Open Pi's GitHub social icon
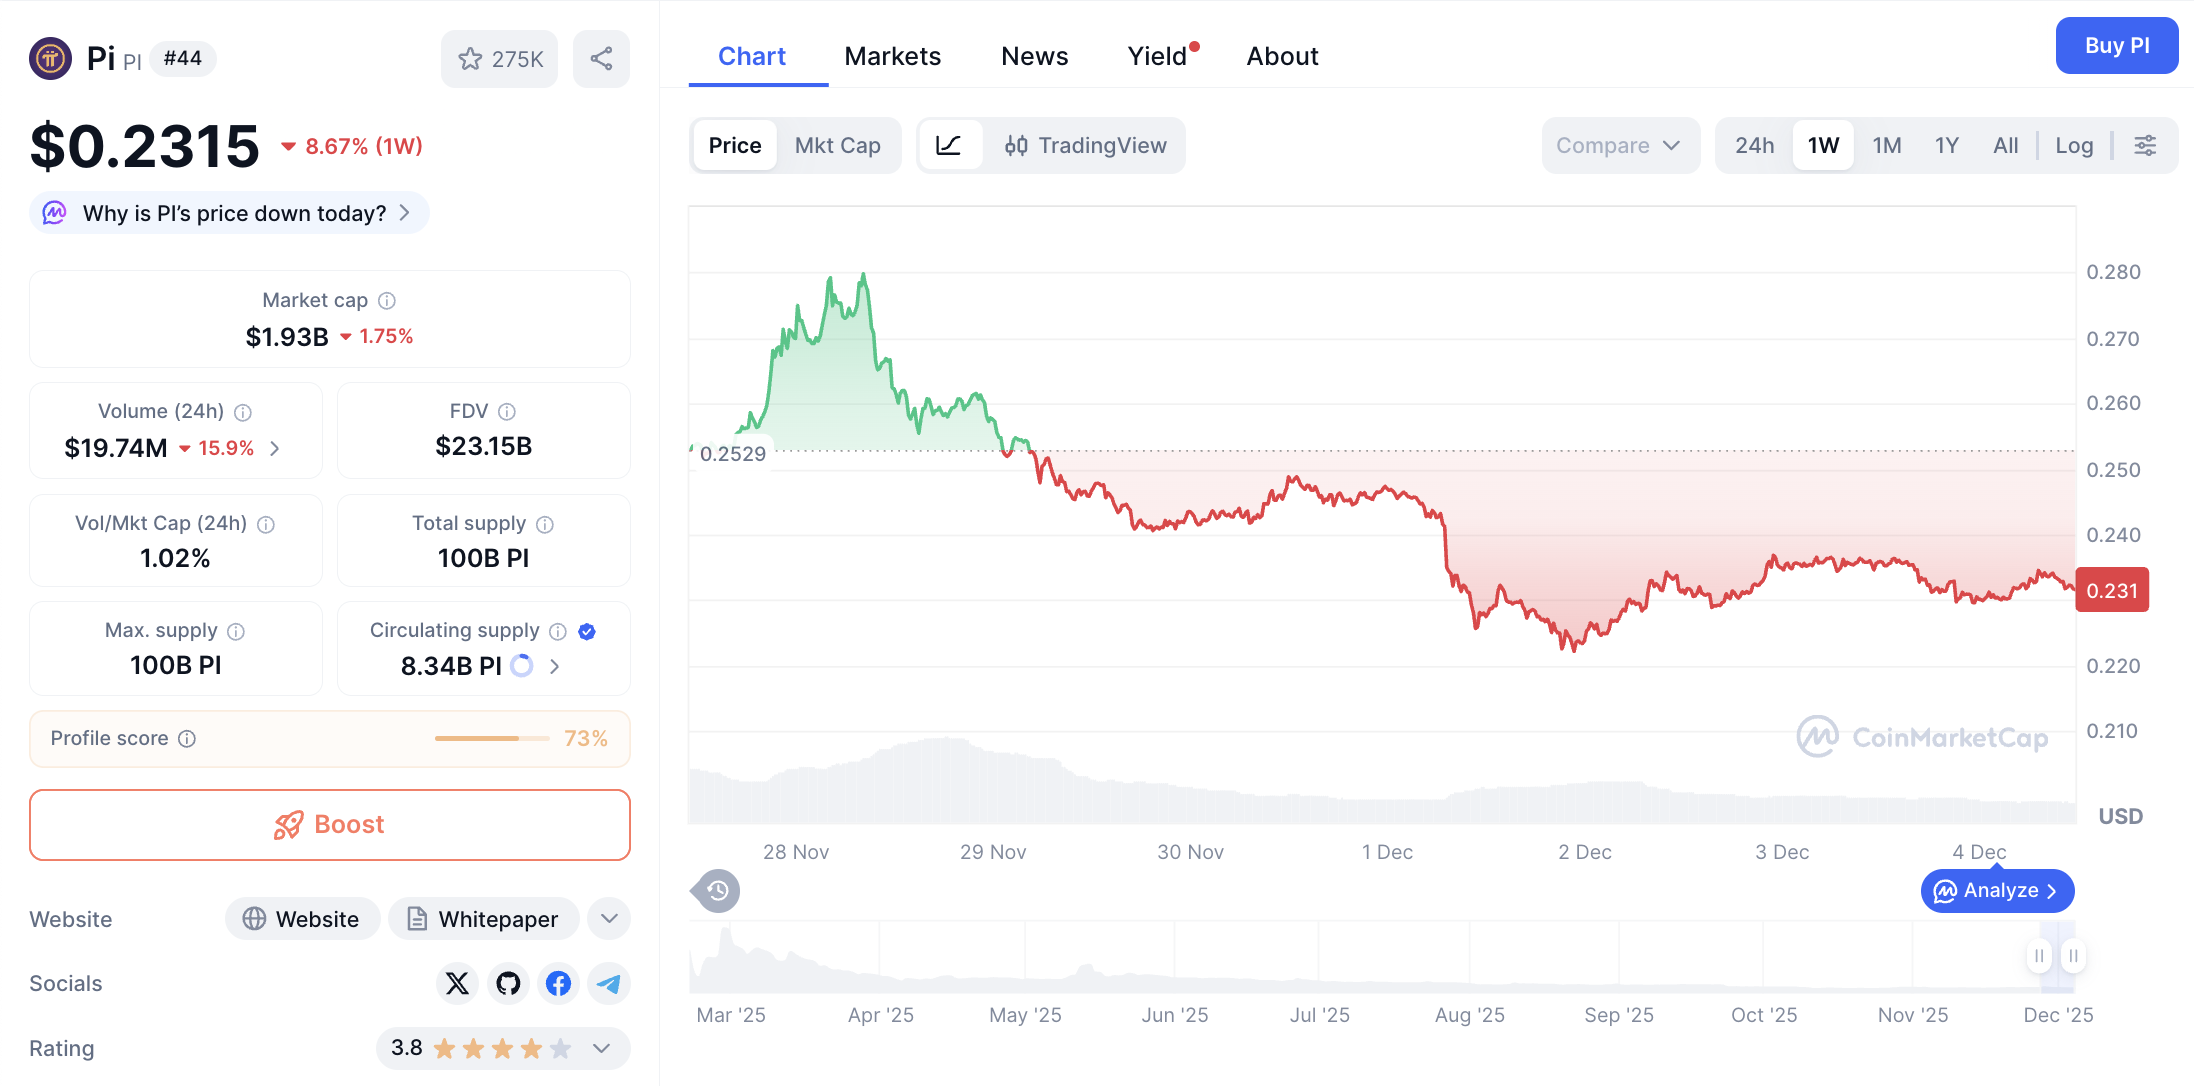 point(508,984)
